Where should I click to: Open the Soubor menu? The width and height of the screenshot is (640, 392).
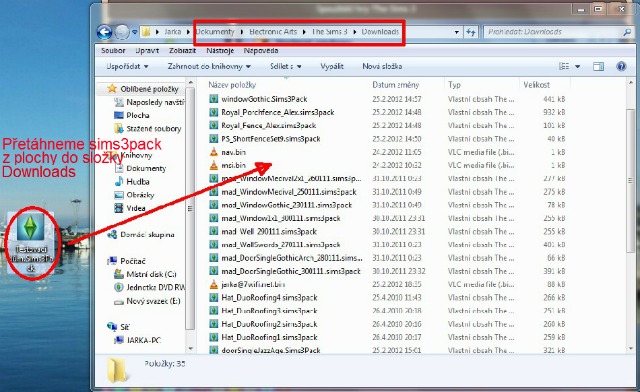[113, 51]
